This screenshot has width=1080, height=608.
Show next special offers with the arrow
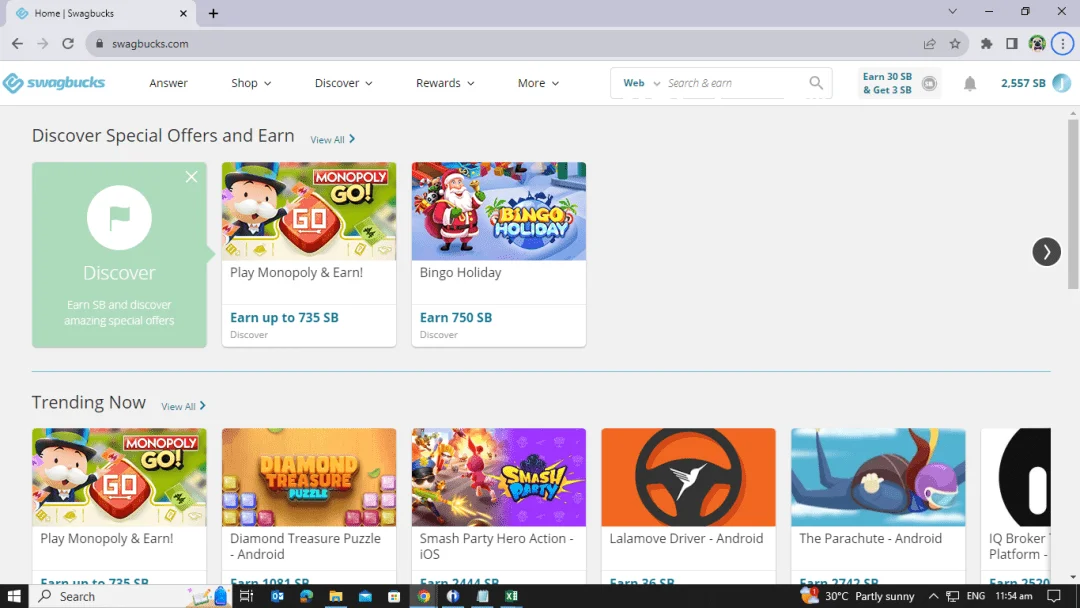click(1046, 251)
